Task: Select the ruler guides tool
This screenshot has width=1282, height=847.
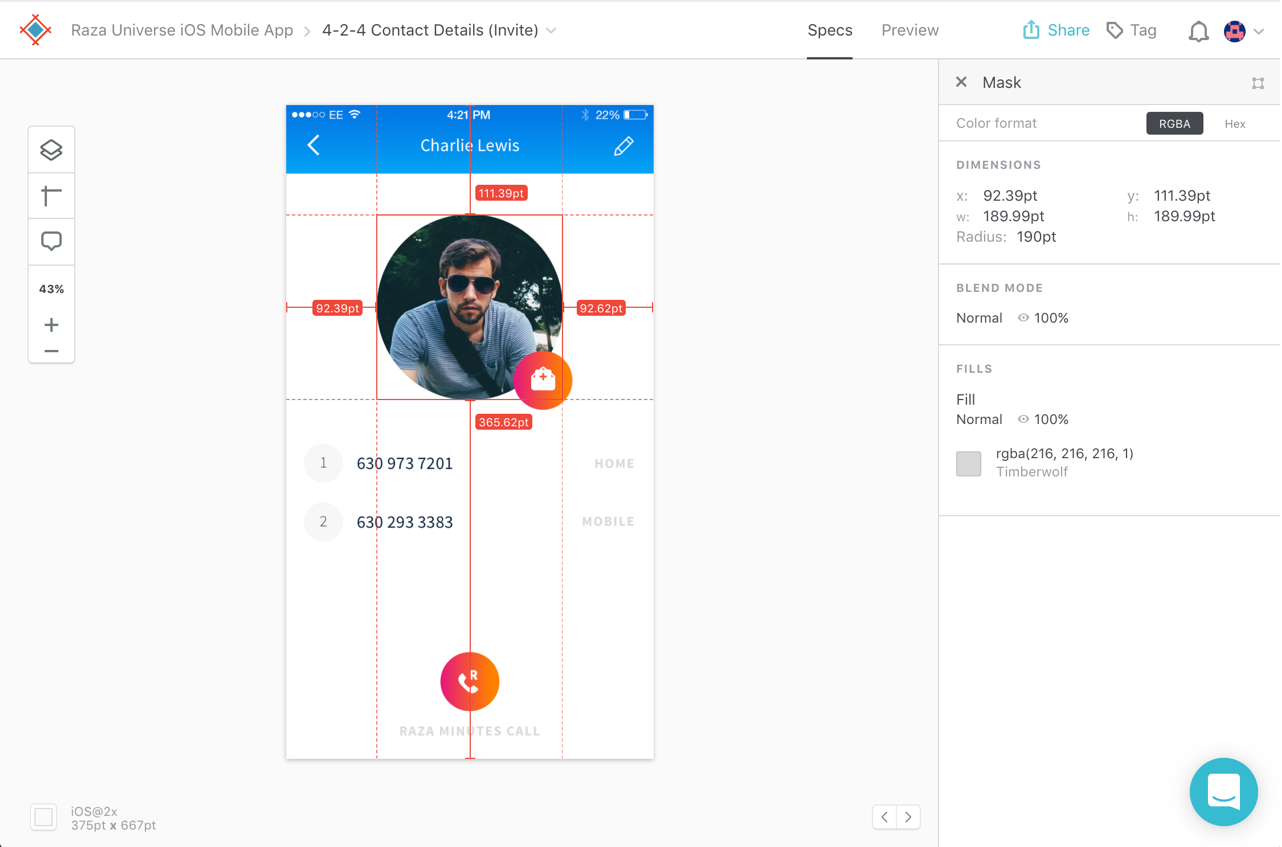Action: click(x=51, y=196)
